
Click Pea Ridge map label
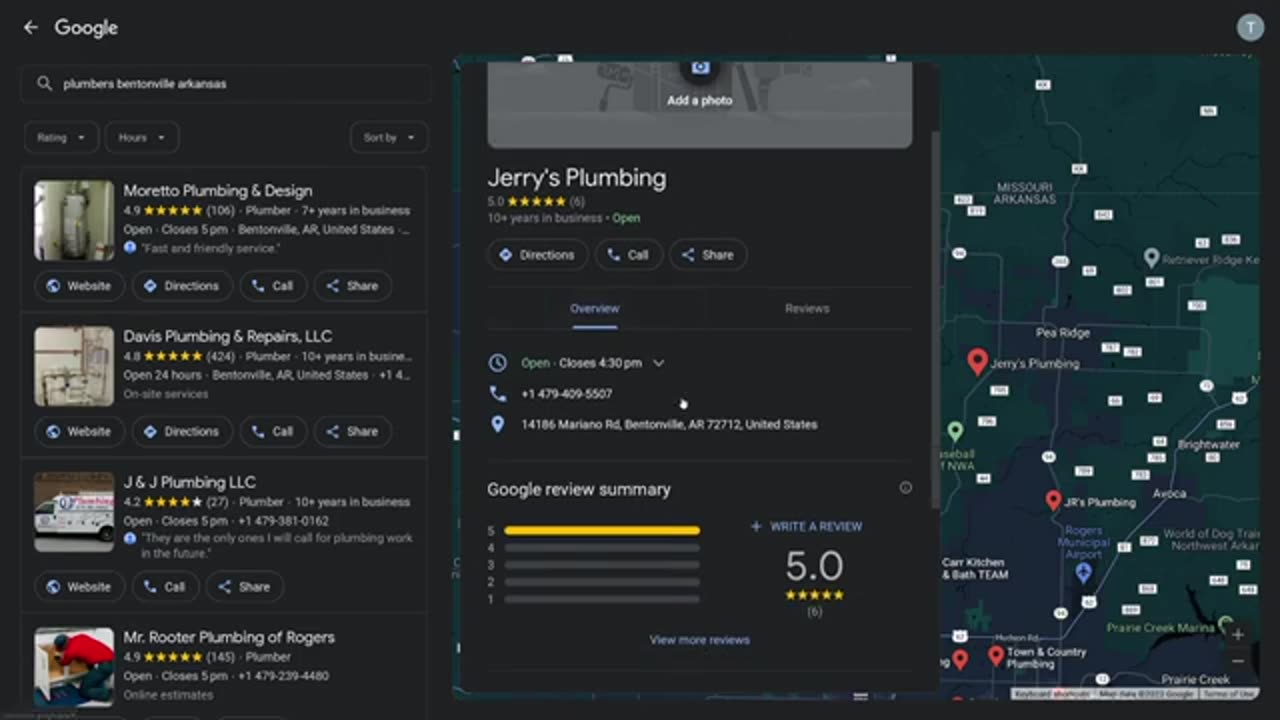point(1063,333)
